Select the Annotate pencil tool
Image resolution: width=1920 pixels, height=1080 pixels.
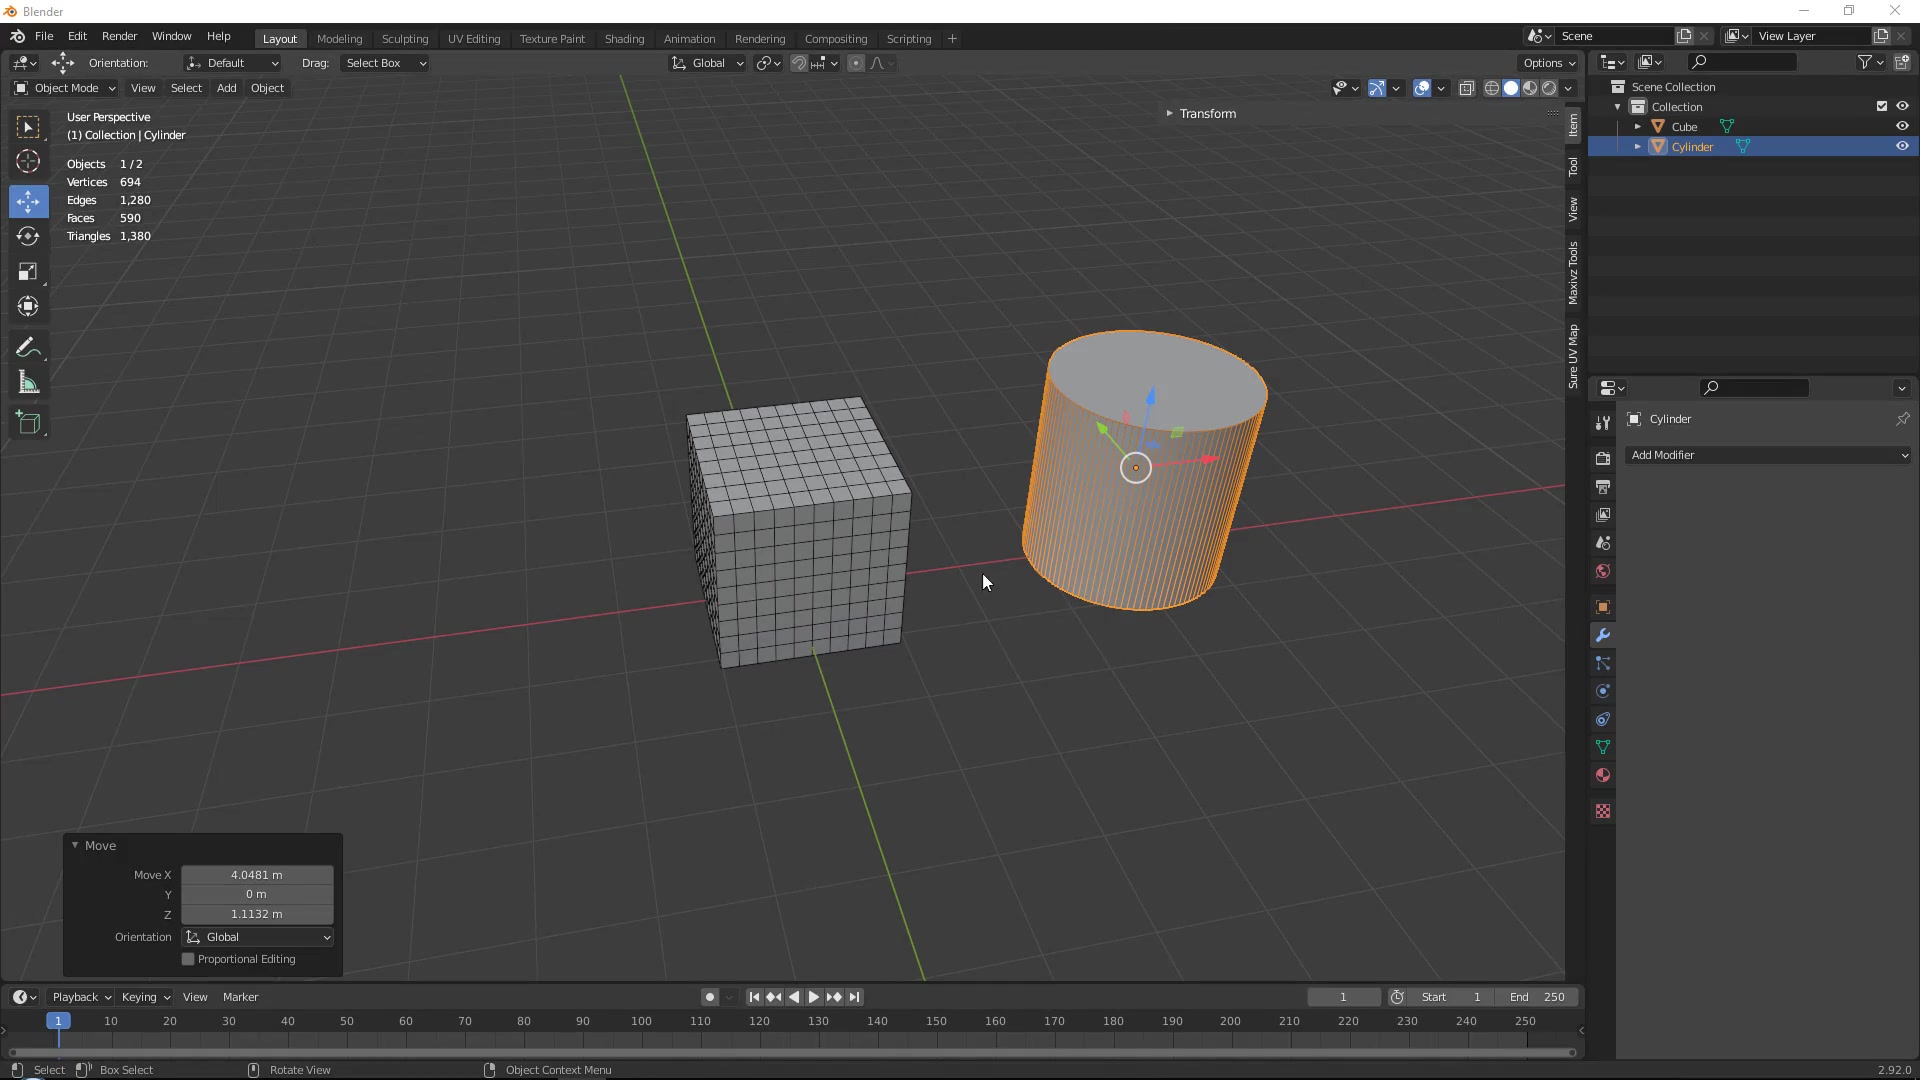click(x=28, y=348)
